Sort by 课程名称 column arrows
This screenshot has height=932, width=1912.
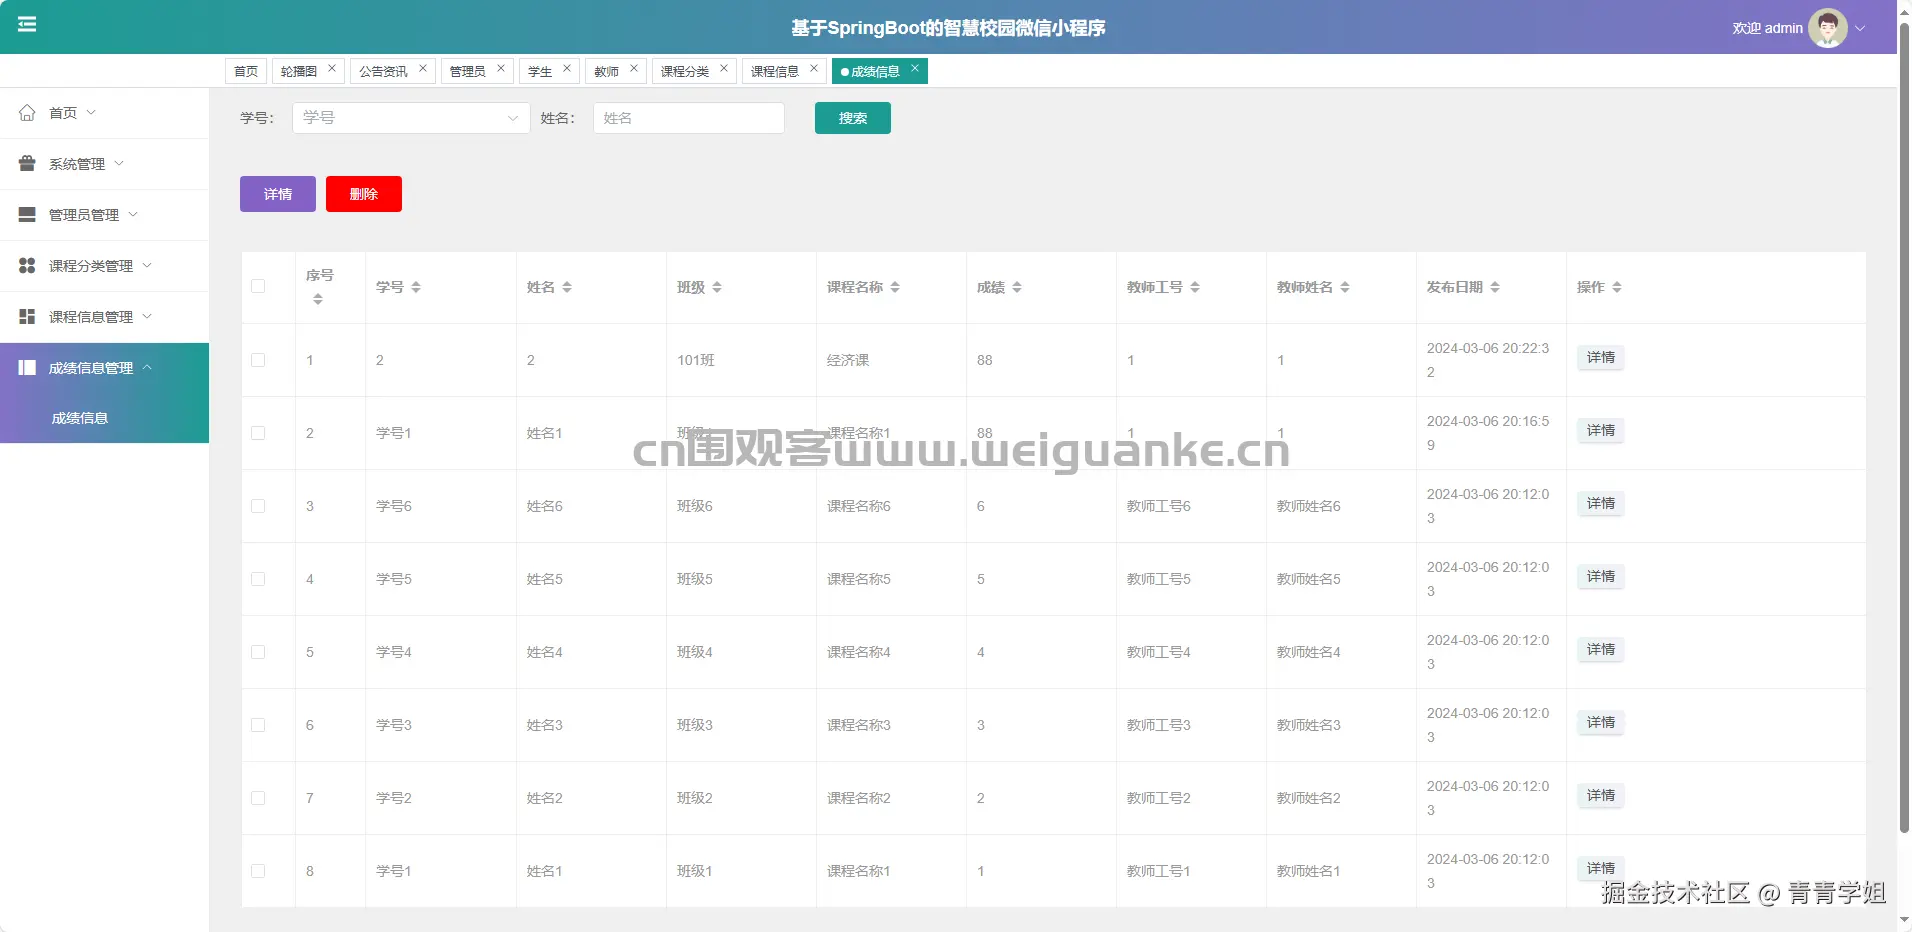tap(895, 288)
